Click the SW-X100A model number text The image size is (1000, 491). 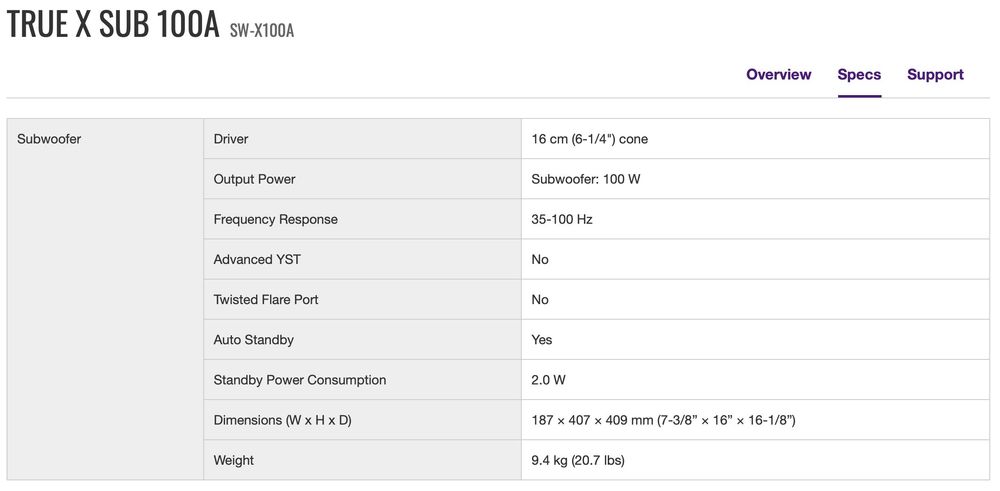pyautogui.click(x=262, y=31)
